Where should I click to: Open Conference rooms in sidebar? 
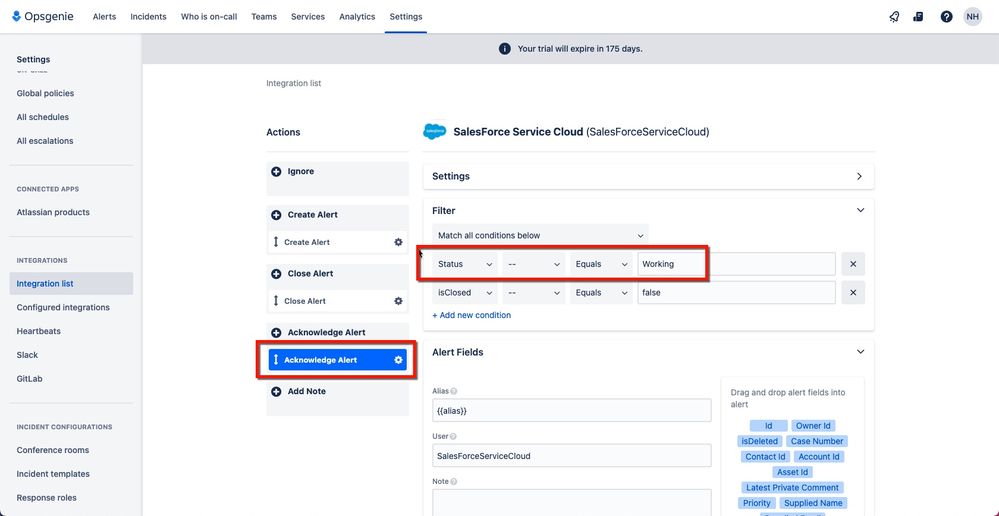53,450
